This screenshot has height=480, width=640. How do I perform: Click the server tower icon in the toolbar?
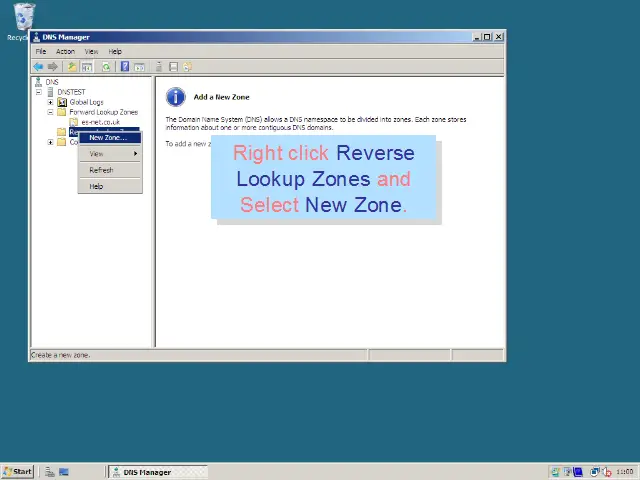[159, 67]
